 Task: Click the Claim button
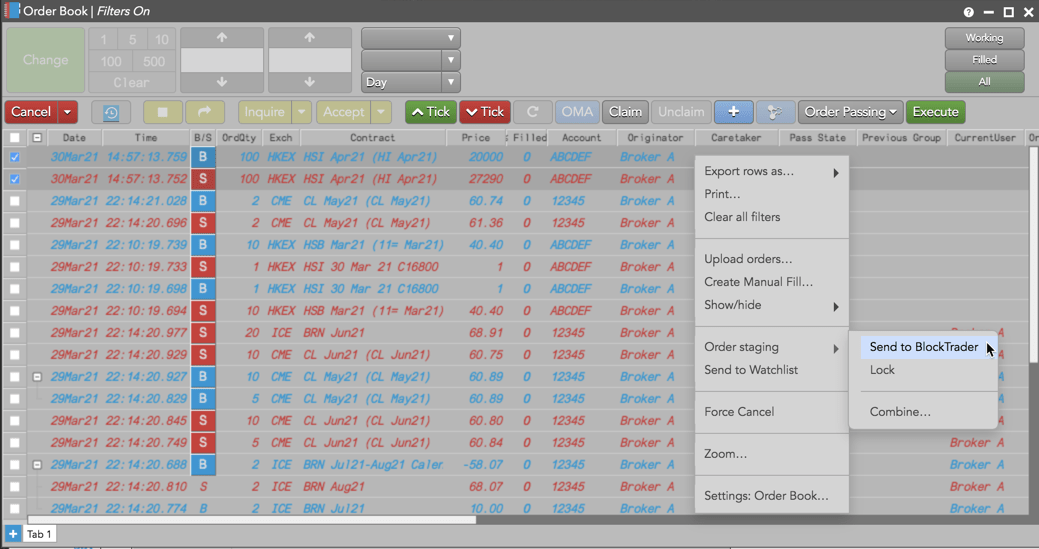pos(625,112)
